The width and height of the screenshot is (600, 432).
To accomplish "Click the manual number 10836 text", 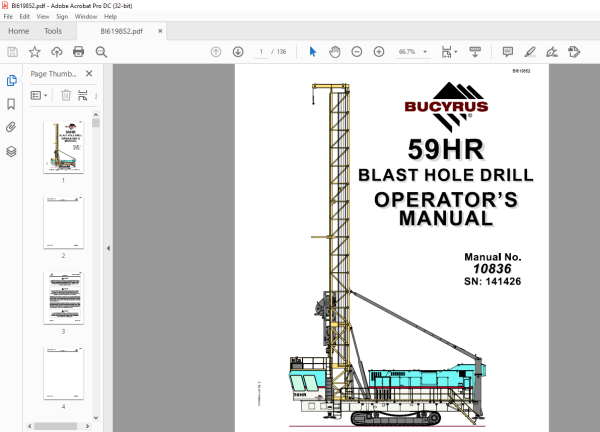I will (492, 269).
